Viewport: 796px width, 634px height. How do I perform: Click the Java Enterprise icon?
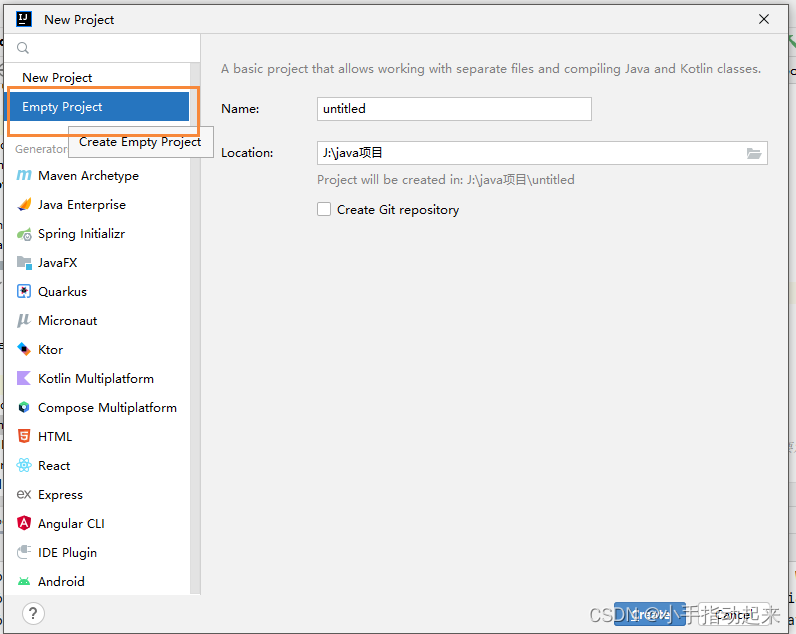24,205
